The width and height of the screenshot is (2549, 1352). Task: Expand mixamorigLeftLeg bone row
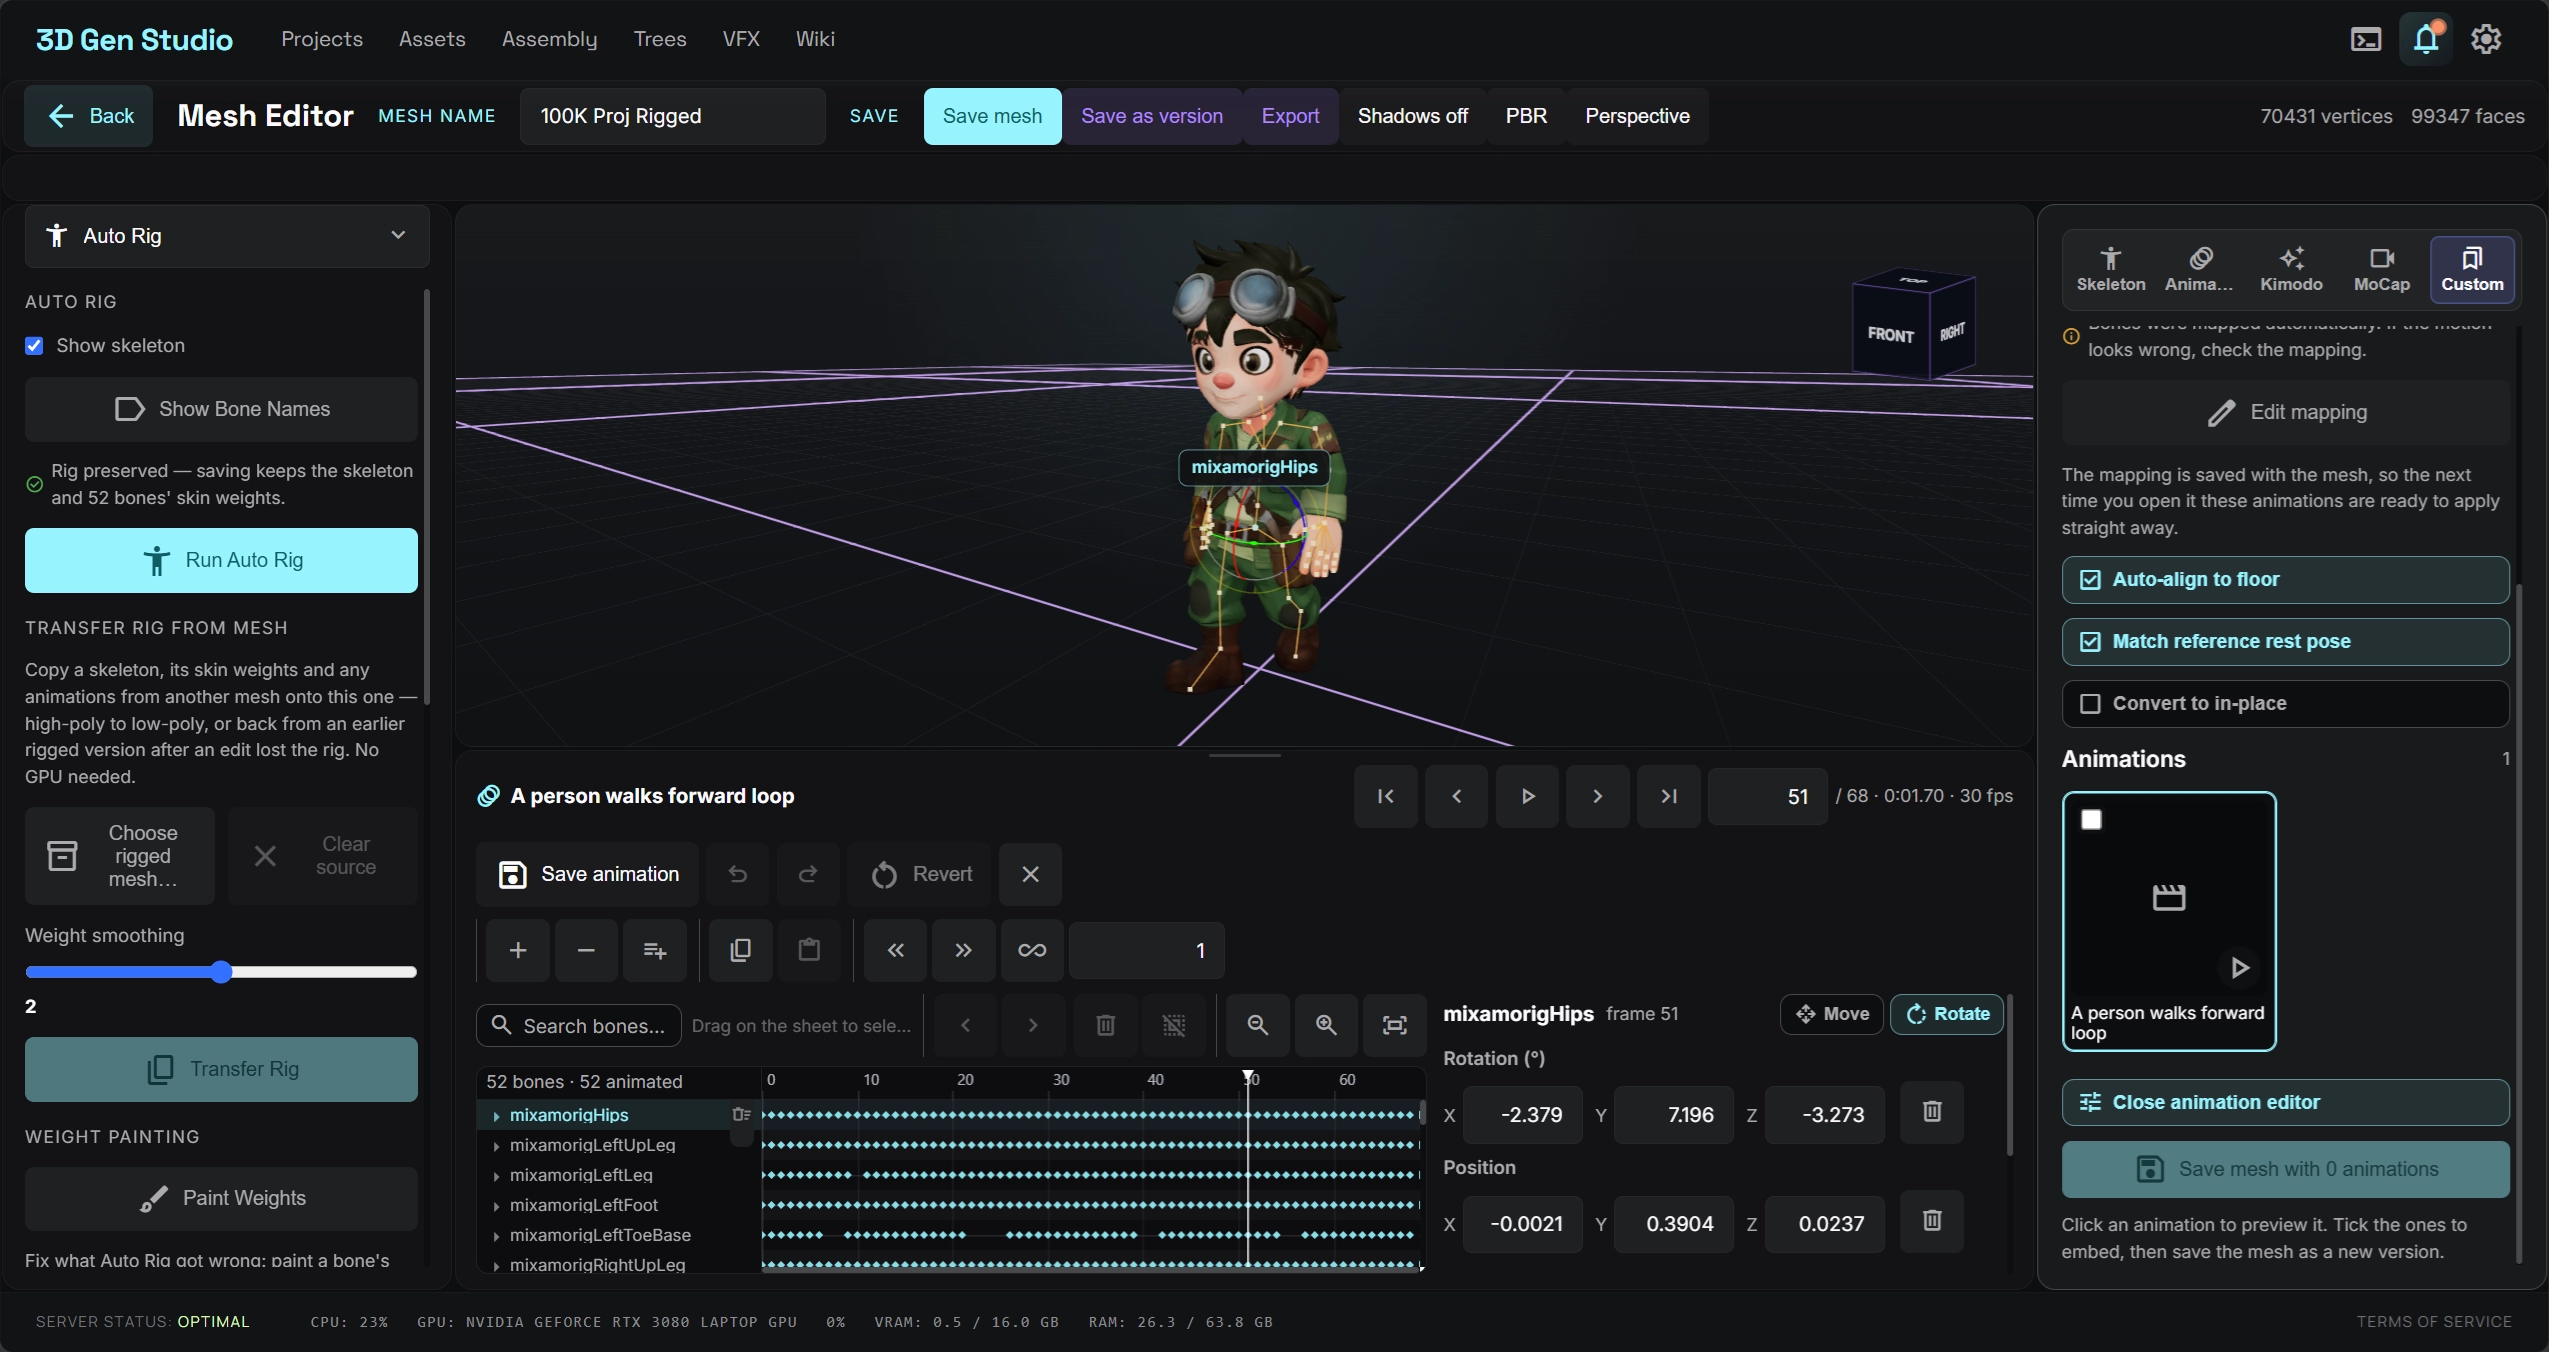pos(496,1176)
